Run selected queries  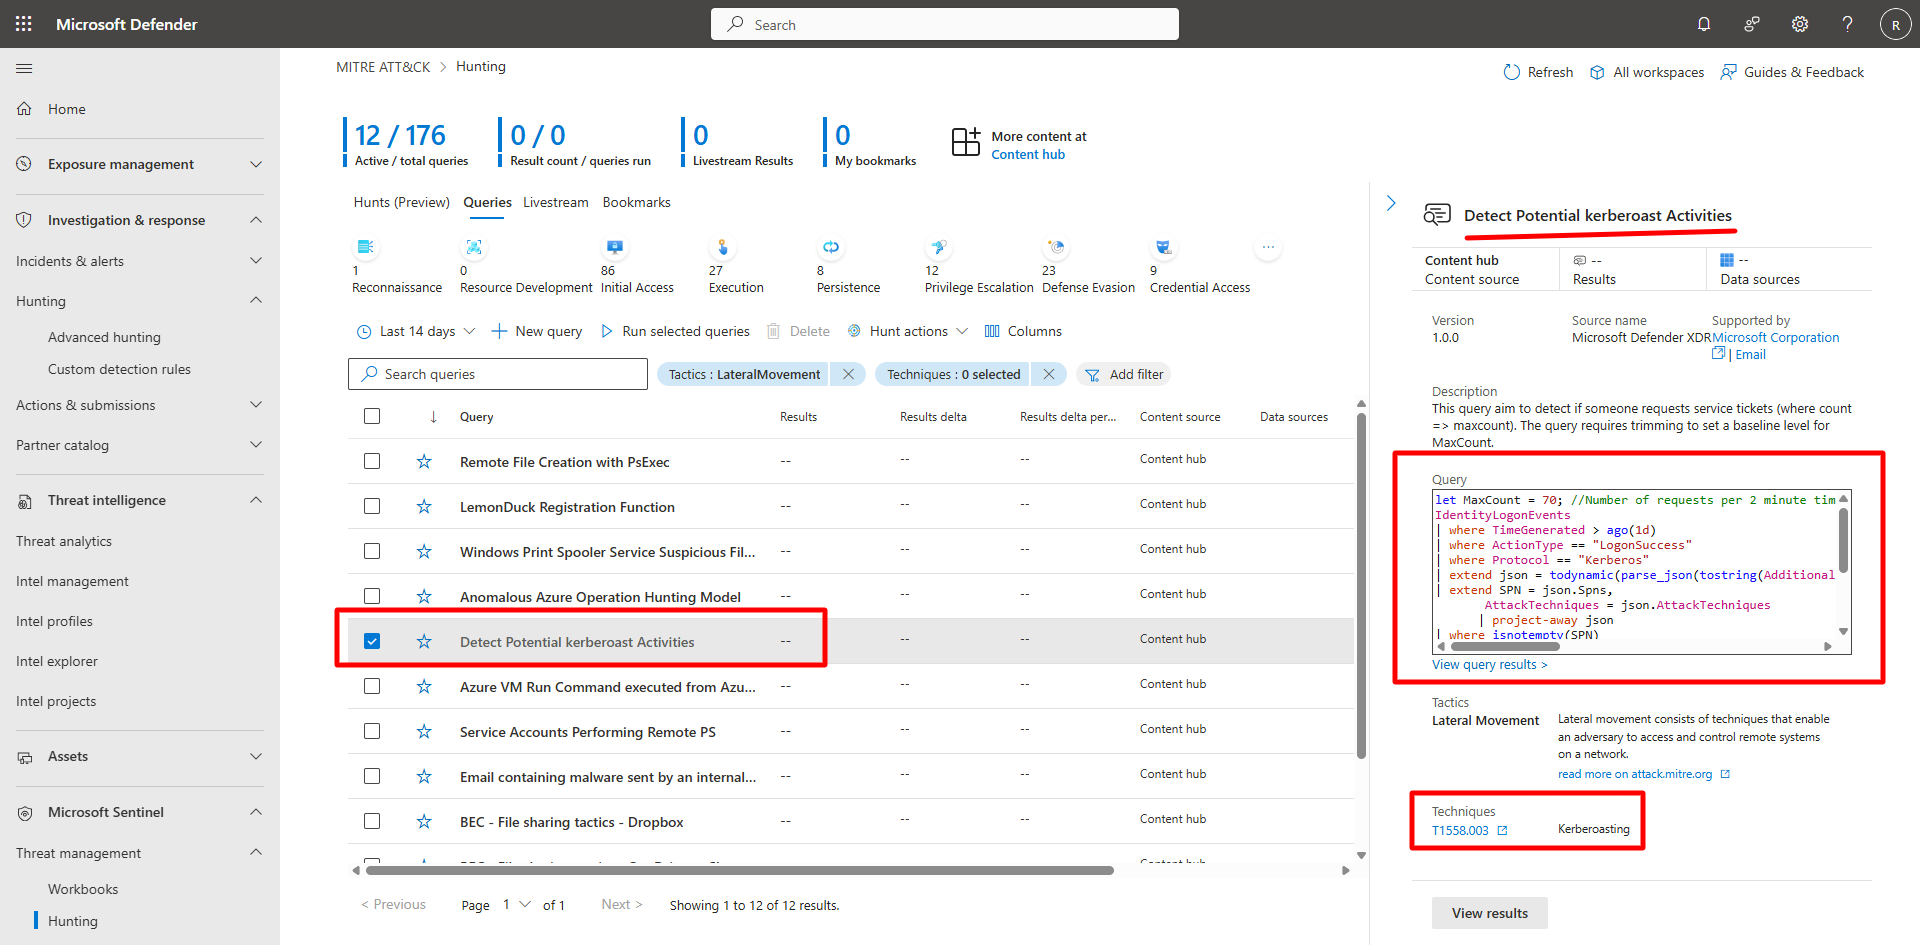675,331
